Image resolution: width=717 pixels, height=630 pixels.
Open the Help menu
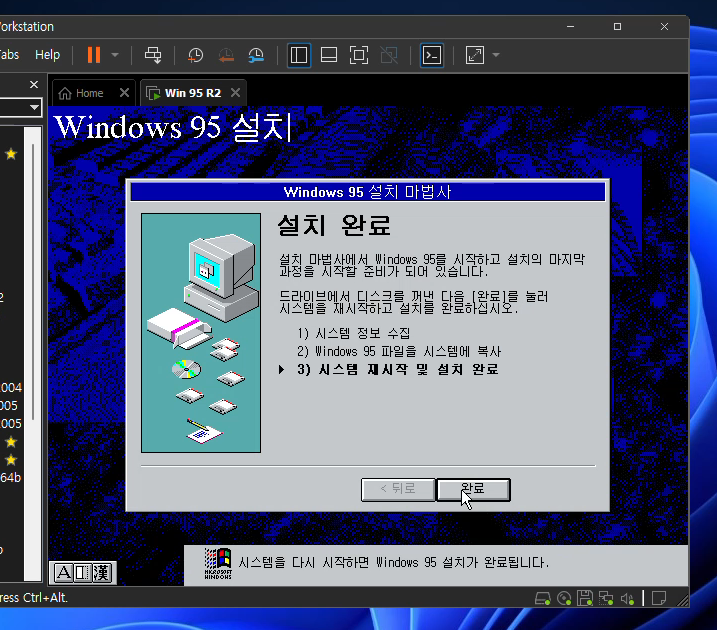pyautogui.click(x=48, y=55)
